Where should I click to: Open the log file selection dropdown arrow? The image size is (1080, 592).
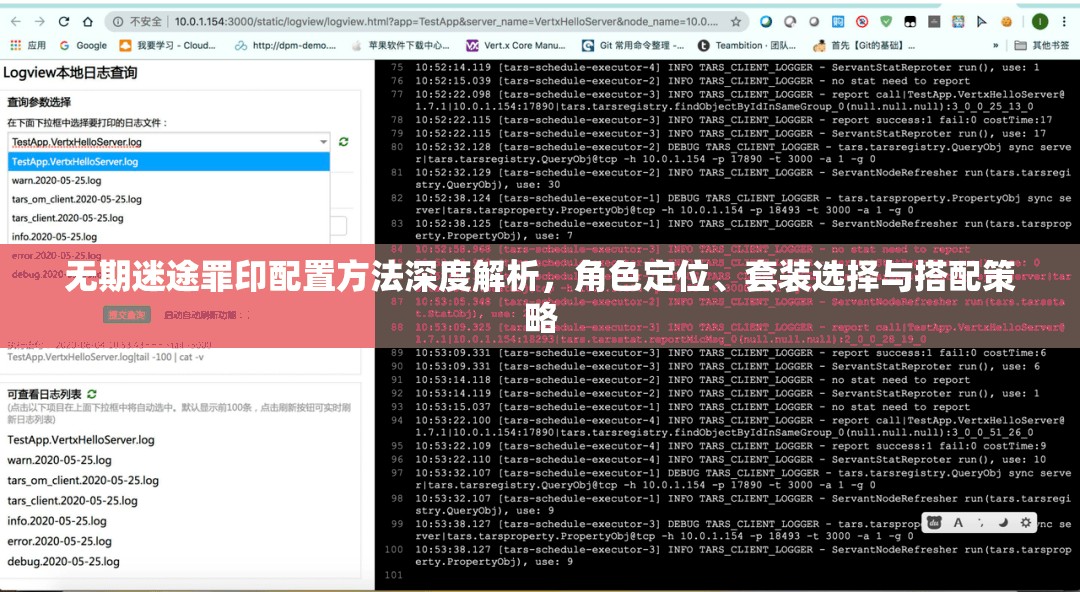pos(324,143)
